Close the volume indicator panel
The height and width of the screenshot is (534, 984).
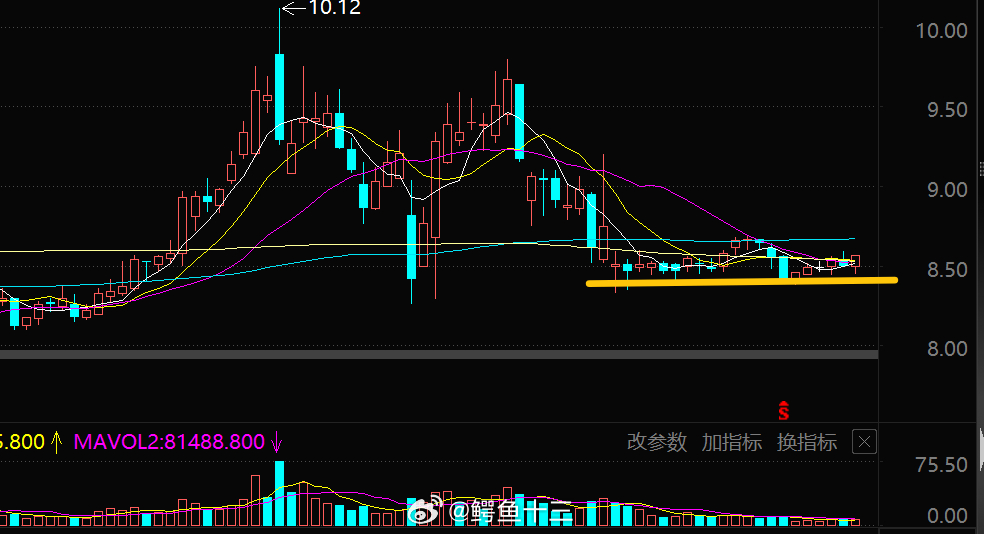coord(864,442)
